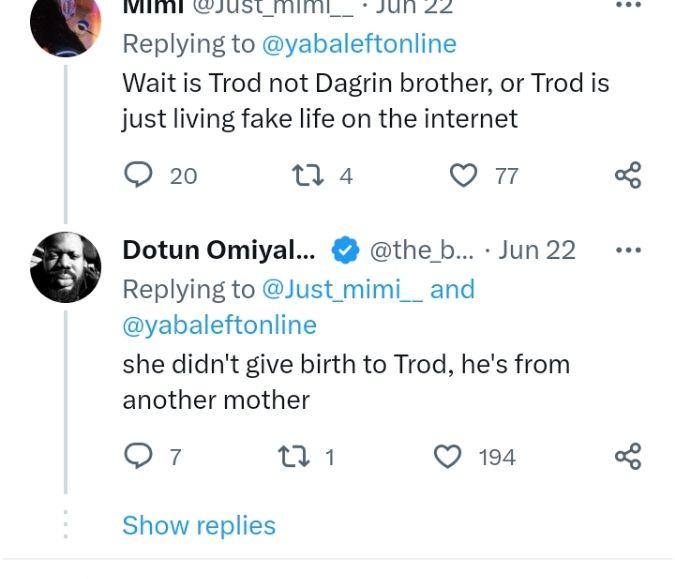Share Mimi's tweet using share icon
Screen dimensions: 675x579
[x=627, y=176]
